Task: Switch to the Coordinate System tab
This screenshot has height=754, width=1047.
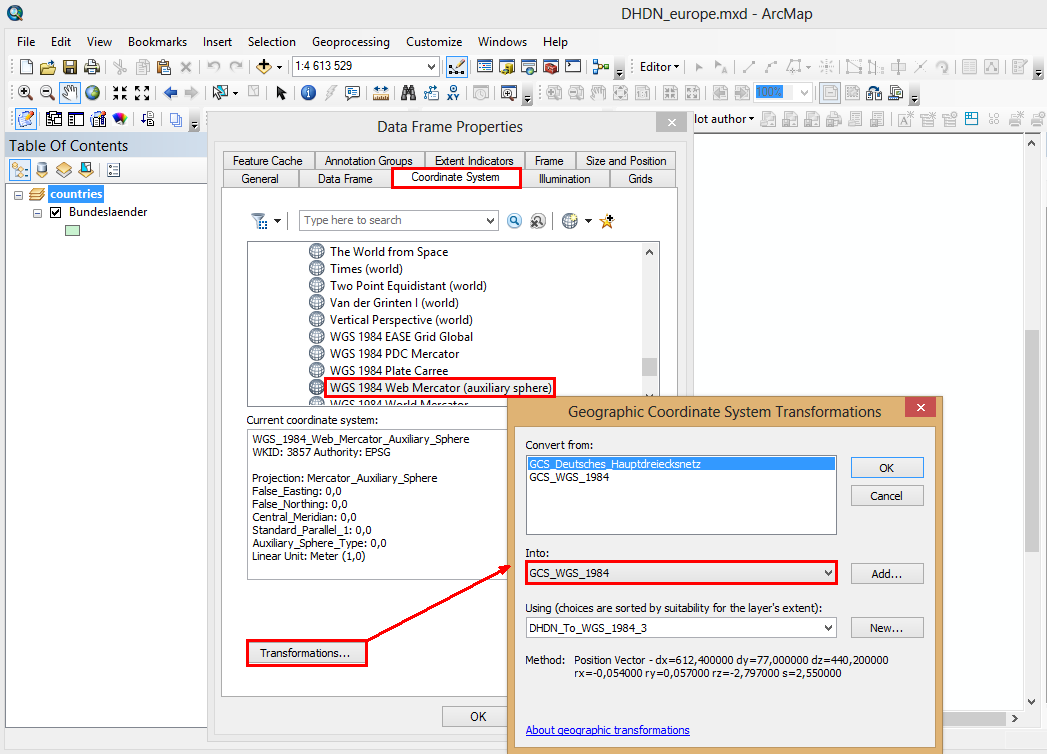Action: [x=456, y=178]
